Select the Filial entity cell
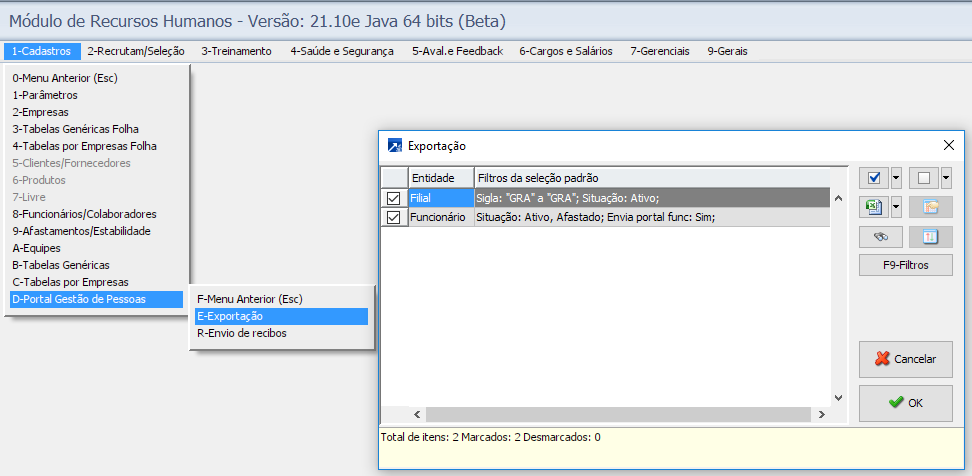The height and width of the screenshot is (476, 972). coord(441,198)
